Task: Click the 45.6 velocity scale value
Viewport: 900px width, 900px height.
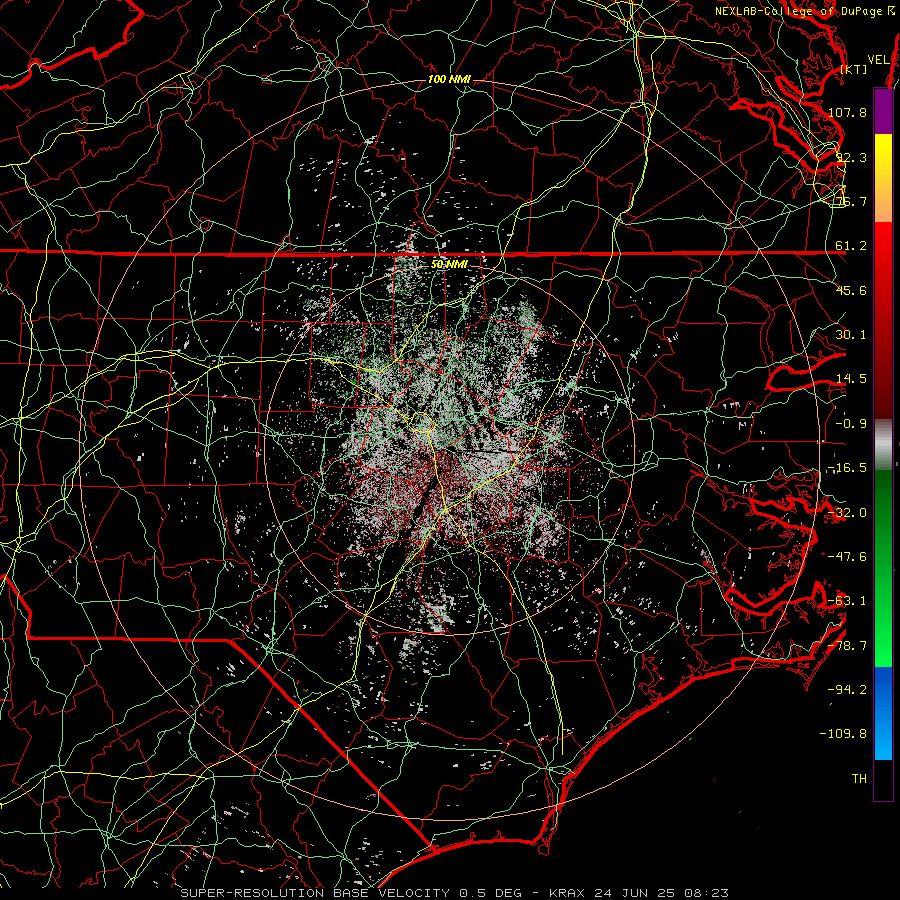Action: pyautogui.click(x=851, y=290)
